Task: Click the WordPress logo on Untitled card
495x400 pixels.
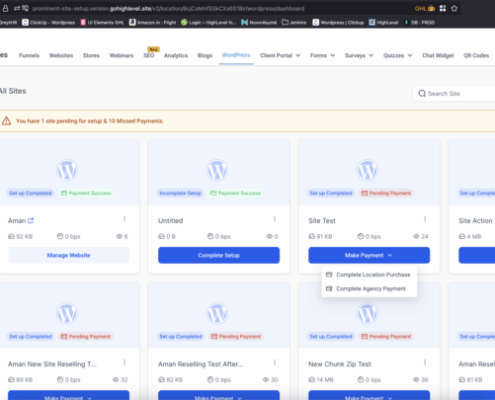Action: [217, 170]
